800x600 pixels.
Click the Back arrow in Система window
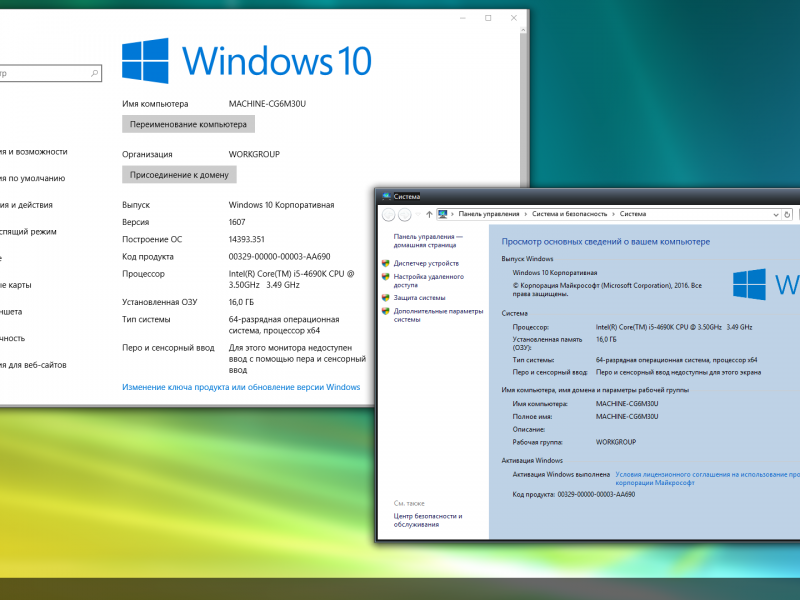pyautogui.click(x=388, y=215)
